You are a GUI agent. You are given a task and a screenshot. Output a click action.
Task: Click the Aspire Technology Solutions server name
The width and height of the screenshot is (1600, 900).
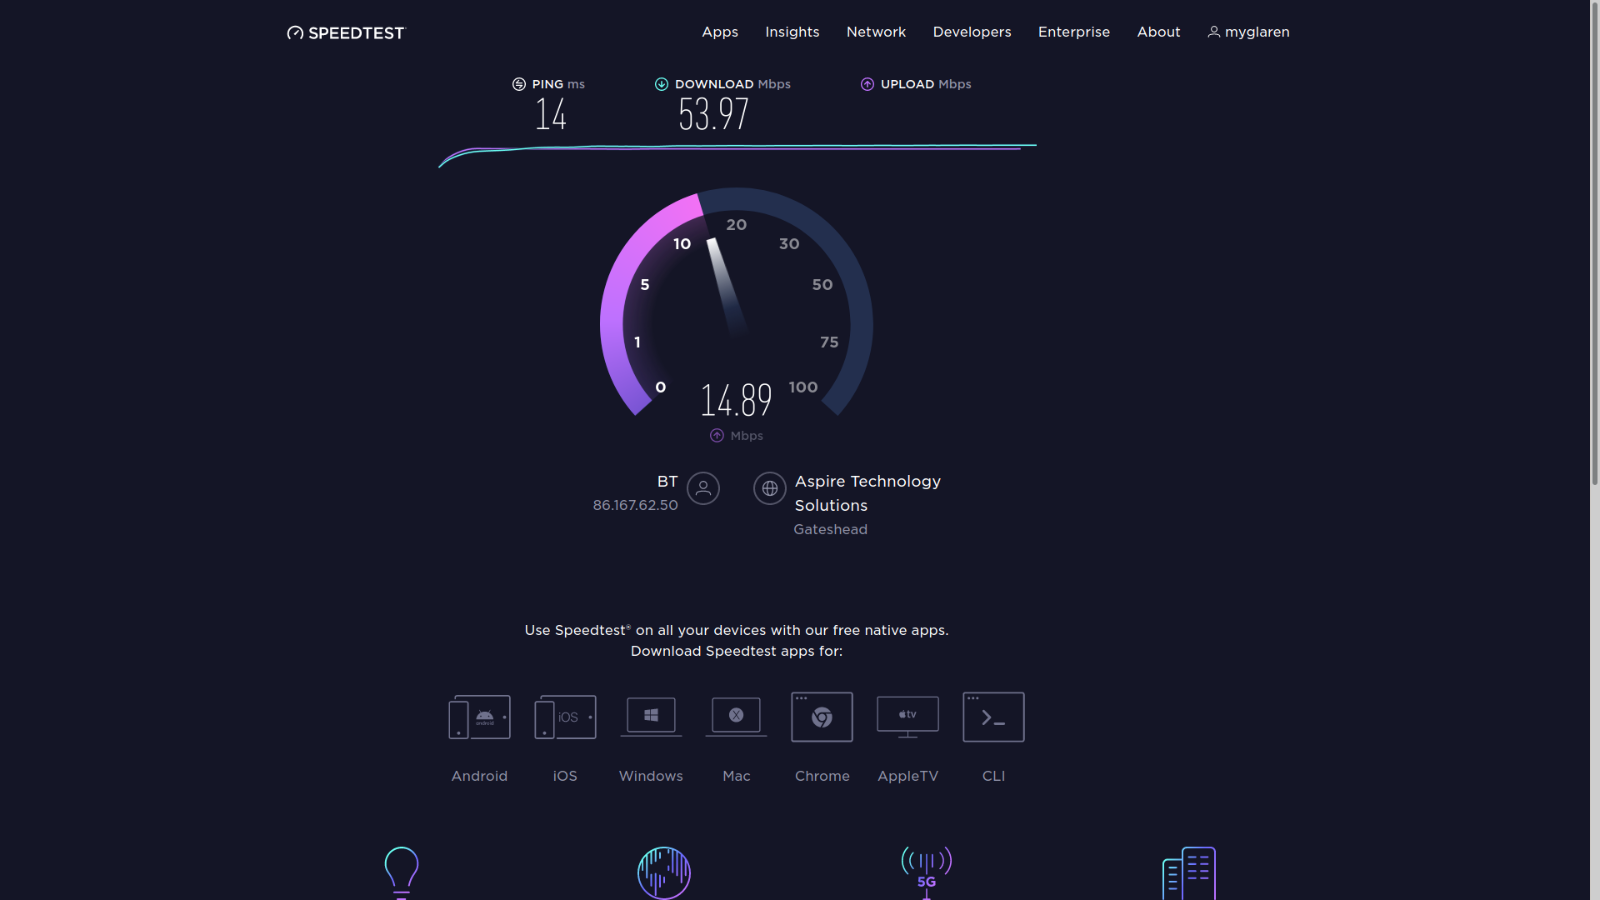[868, 493]
